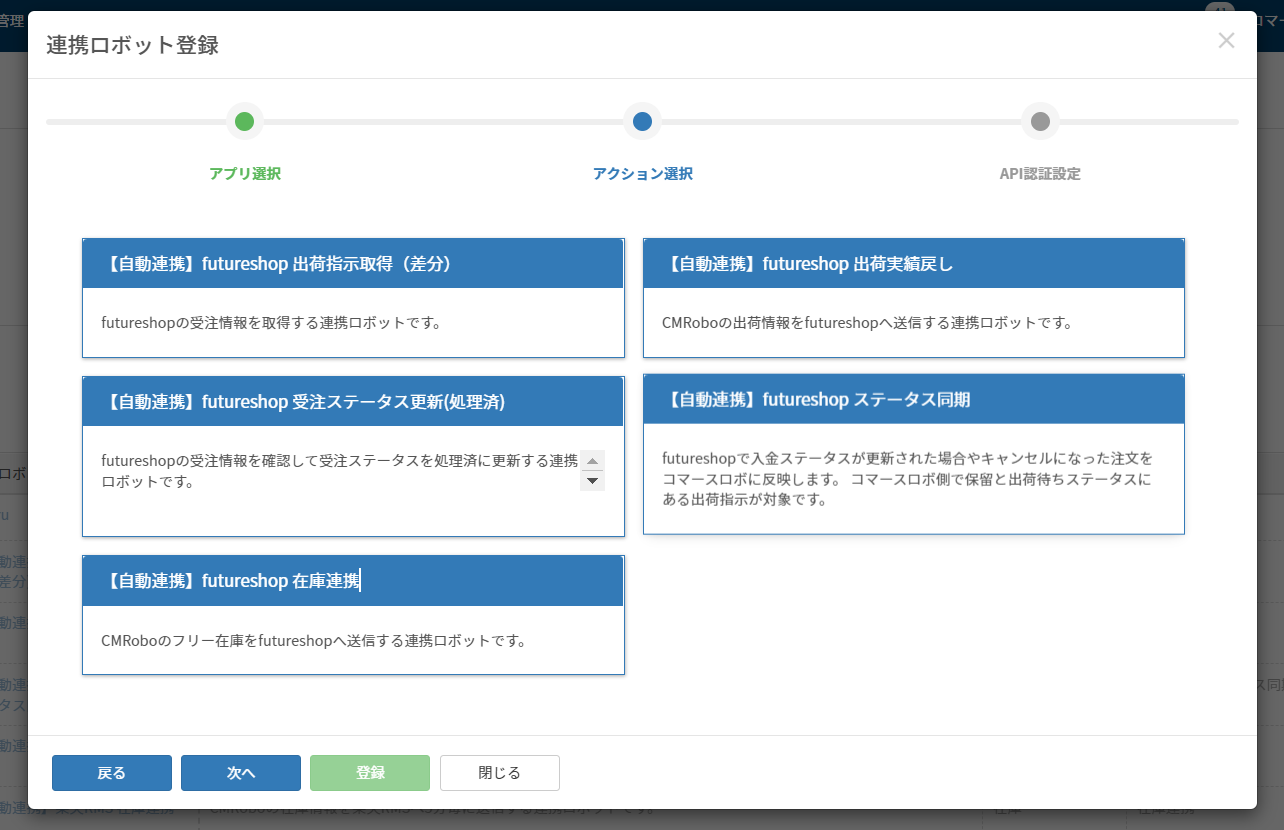Image resolution: width=1284 pixels, height=830 pixels.
Task: Close the 連携ロボット登録 dialog with X
Action: pyautogui.click(x=1226, y=40)
